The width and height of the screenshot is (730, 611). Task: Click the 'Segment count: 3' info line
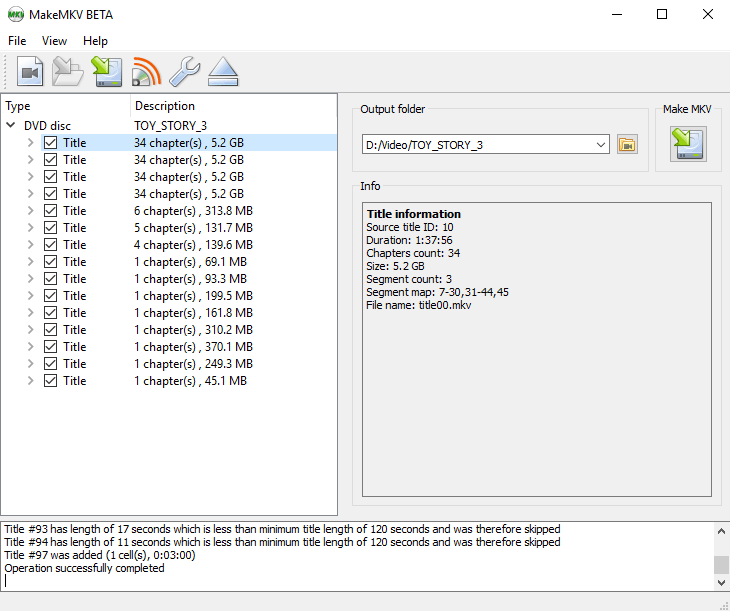(x=409, y=279)
